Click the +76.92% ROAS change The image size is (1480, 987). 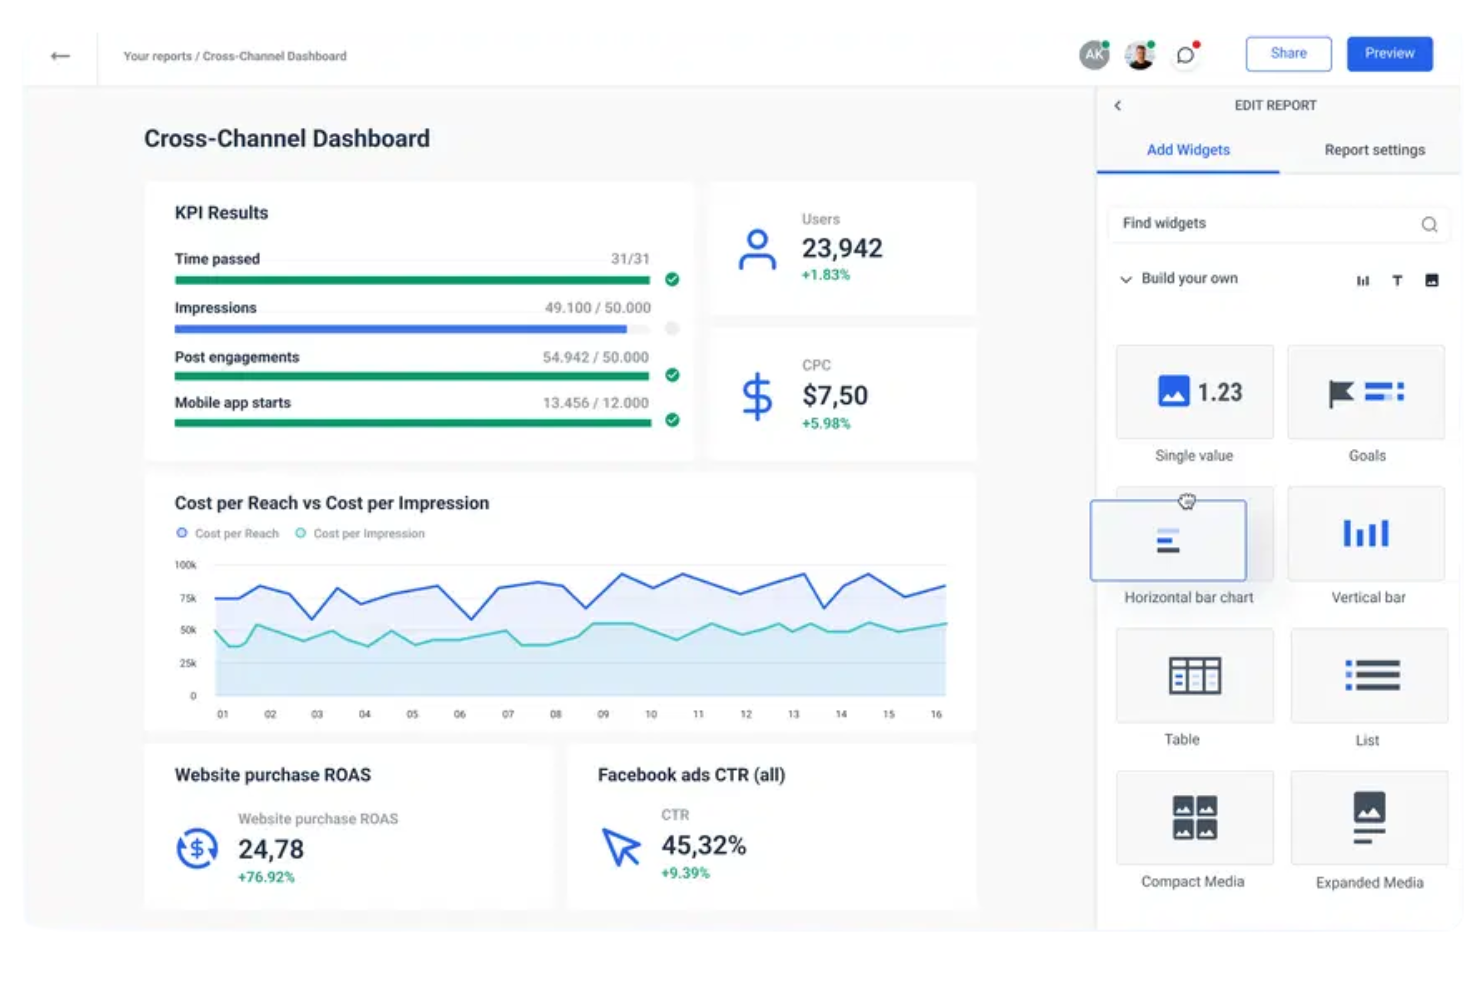(266, 878)
